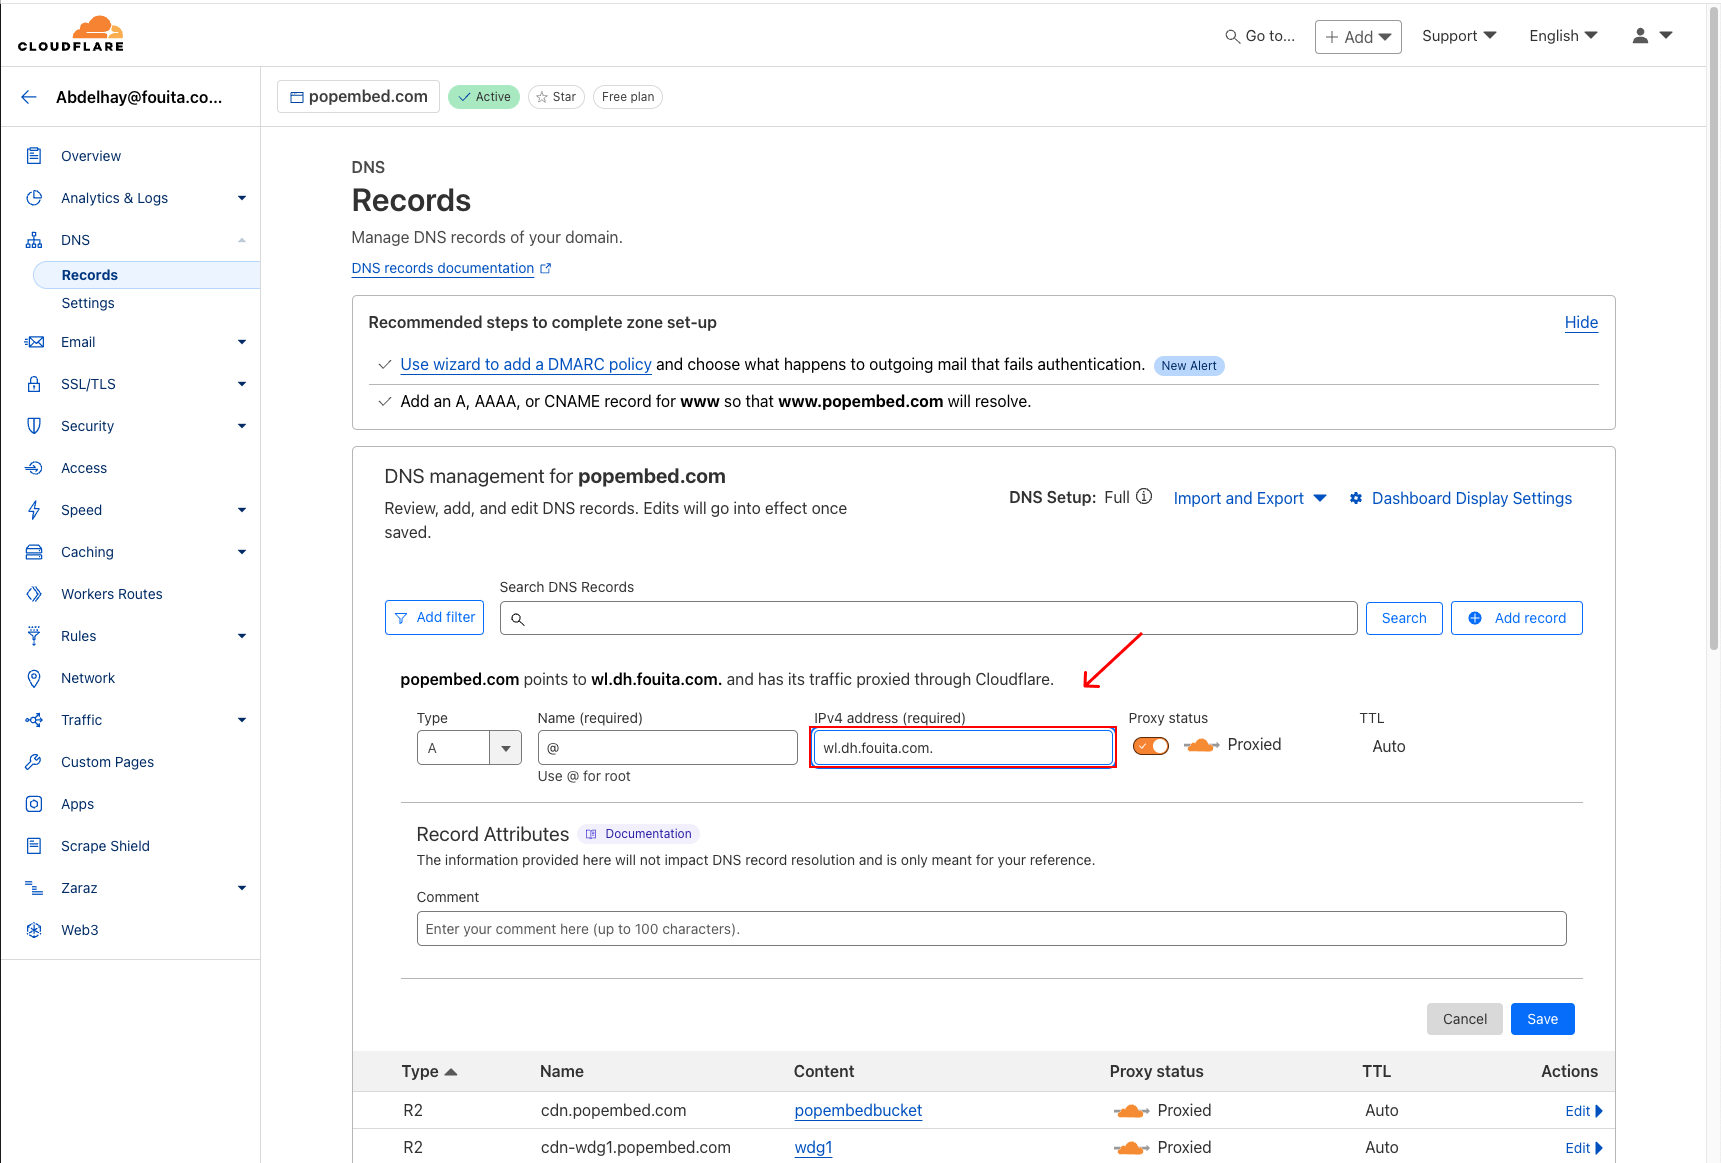Click the Dashboard Display Settings gear icon
Image resolution: width=1721 pixels, height=1163 pixels.
point(1356,498)
